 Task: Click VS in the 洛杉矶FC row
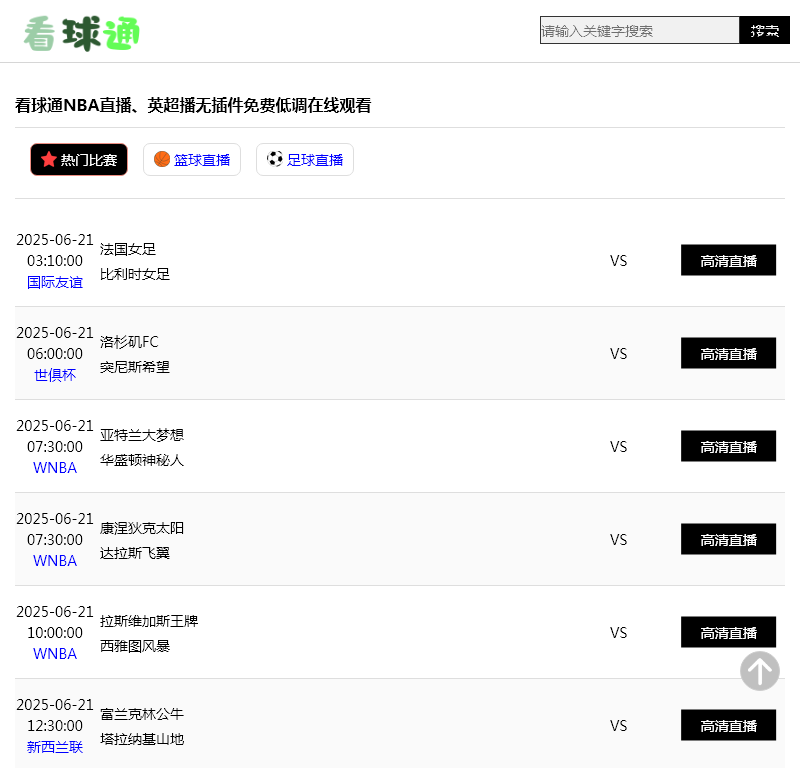[618, 354]
